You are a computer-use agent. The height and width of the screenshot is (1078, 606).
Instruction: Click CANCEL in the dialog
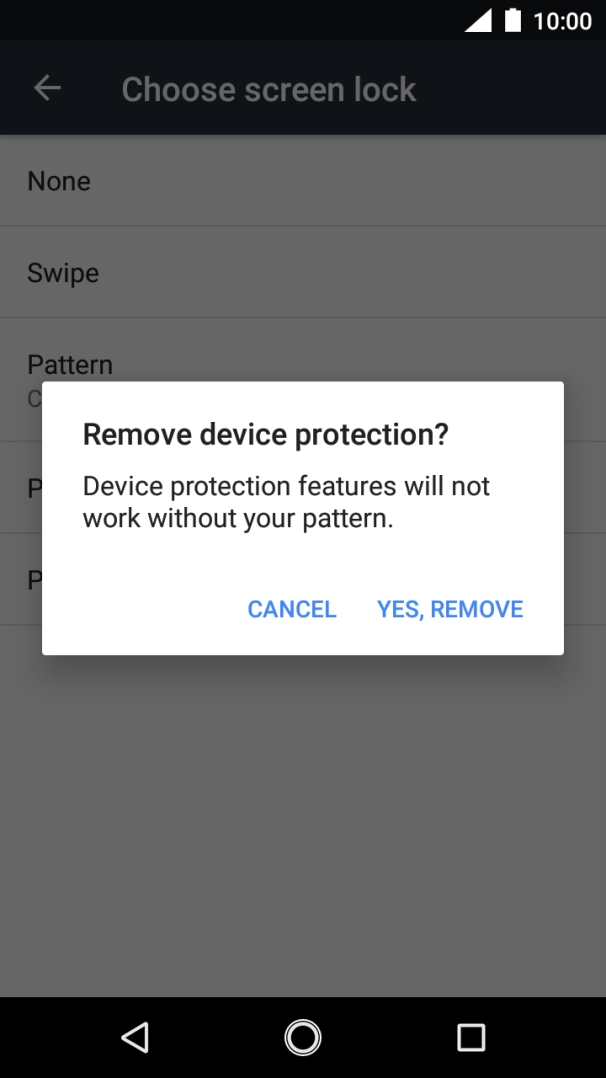pyautogui.click(x=292, y=608)
